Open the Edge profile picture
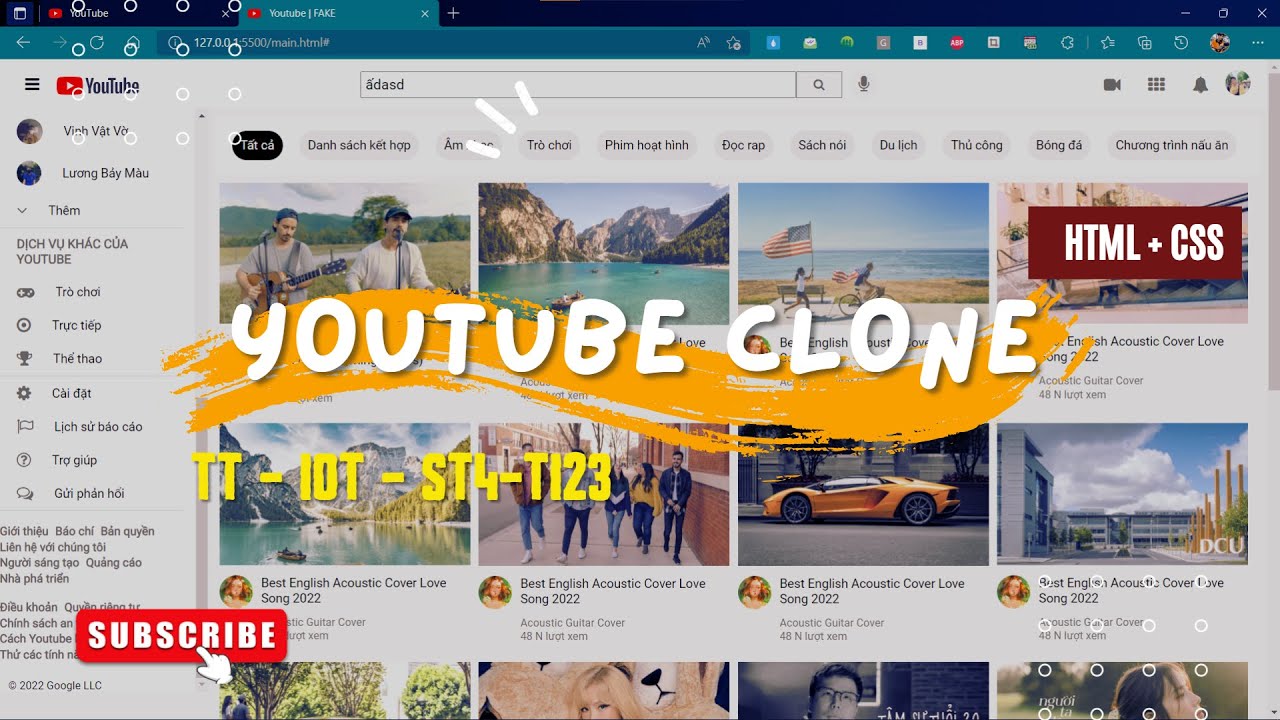Image resolution: width=1280 pixels, height=720 pixels. coord(1219,43)
